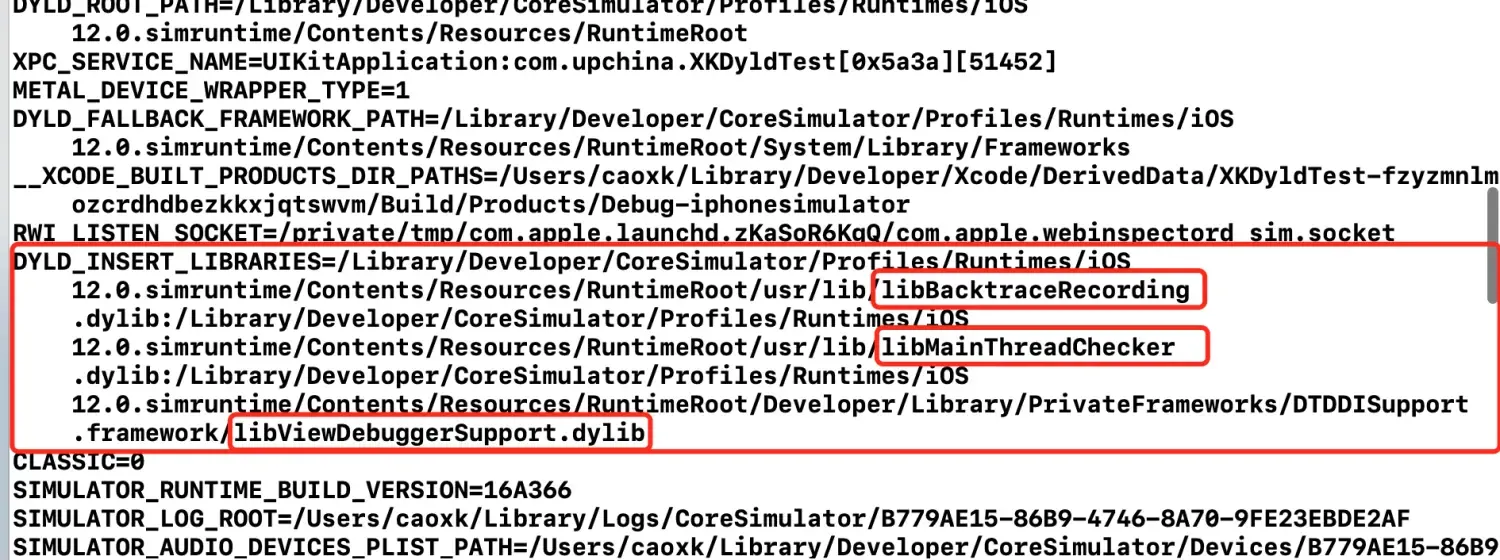Click the highlighted libBacktraceRecording text

click(x=1036, y=291)
